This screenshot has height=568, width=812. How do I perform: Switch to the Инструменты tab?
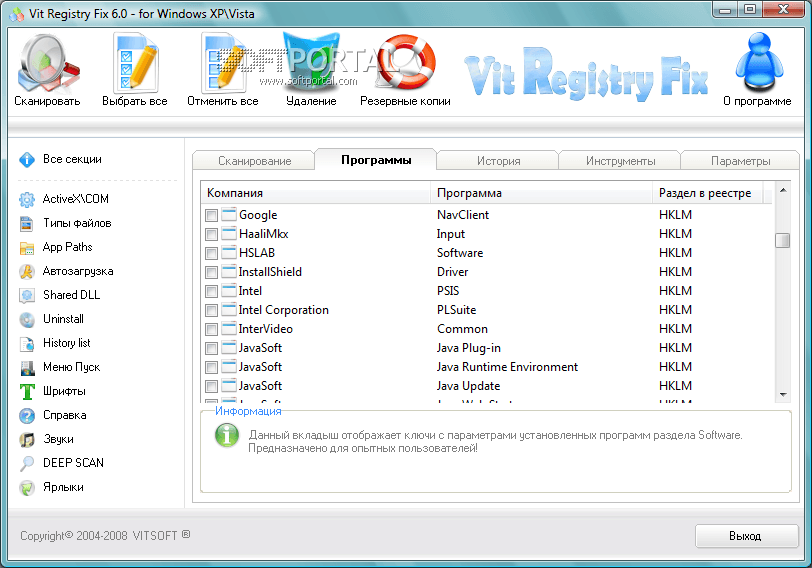pos(620,161)
